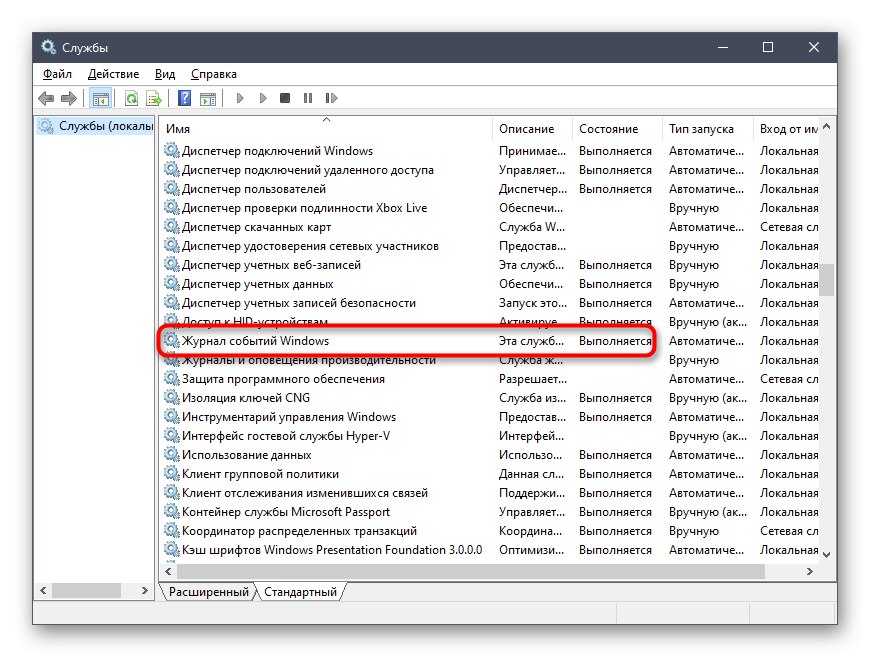Open the Действие menu
The width and height of the screenshot is (870, 657).
114,73
